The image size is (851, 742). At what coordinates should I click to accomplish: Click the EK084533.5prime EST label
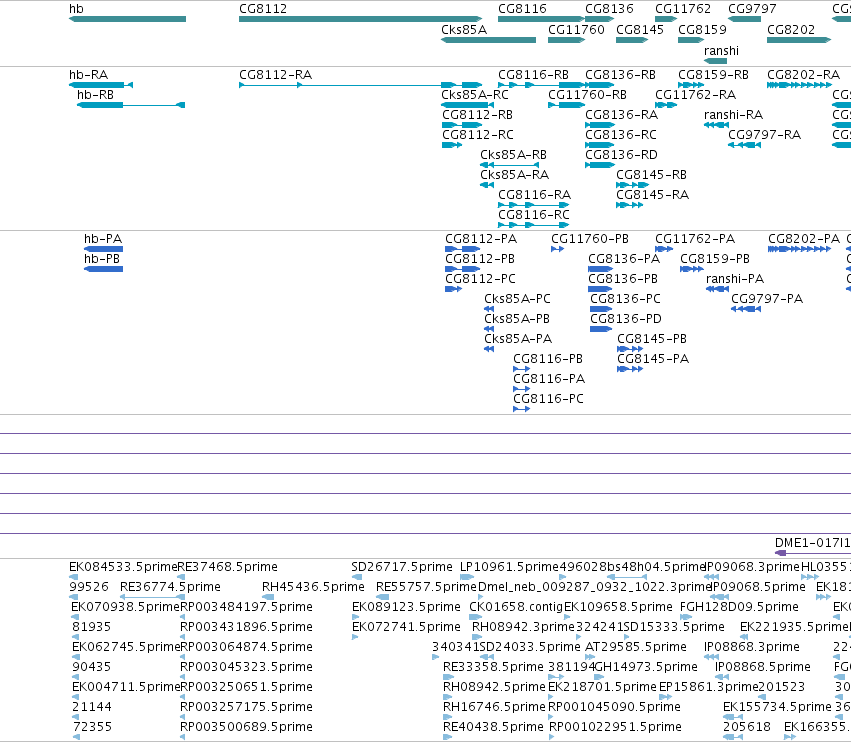click(123, 567)
